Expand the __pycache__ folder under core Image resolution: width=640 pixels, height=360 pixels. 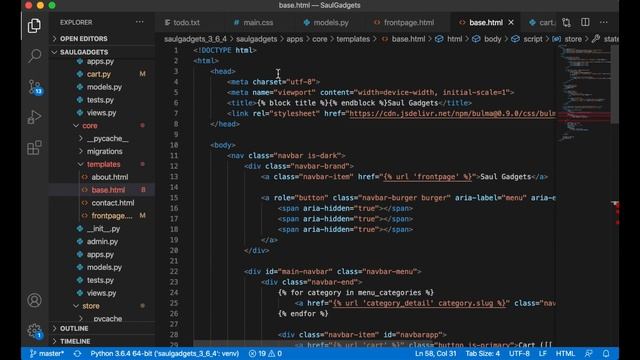click(x=107, y=138)
